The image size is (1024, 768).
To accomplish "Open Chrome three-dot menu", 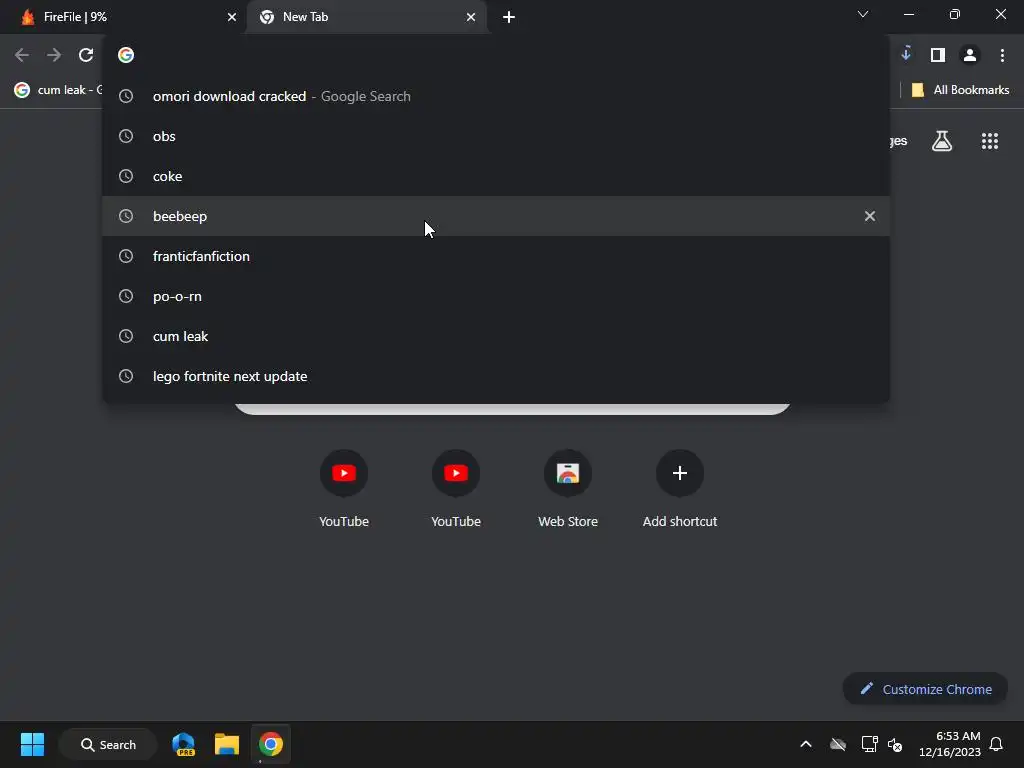I will [1002, 56].
